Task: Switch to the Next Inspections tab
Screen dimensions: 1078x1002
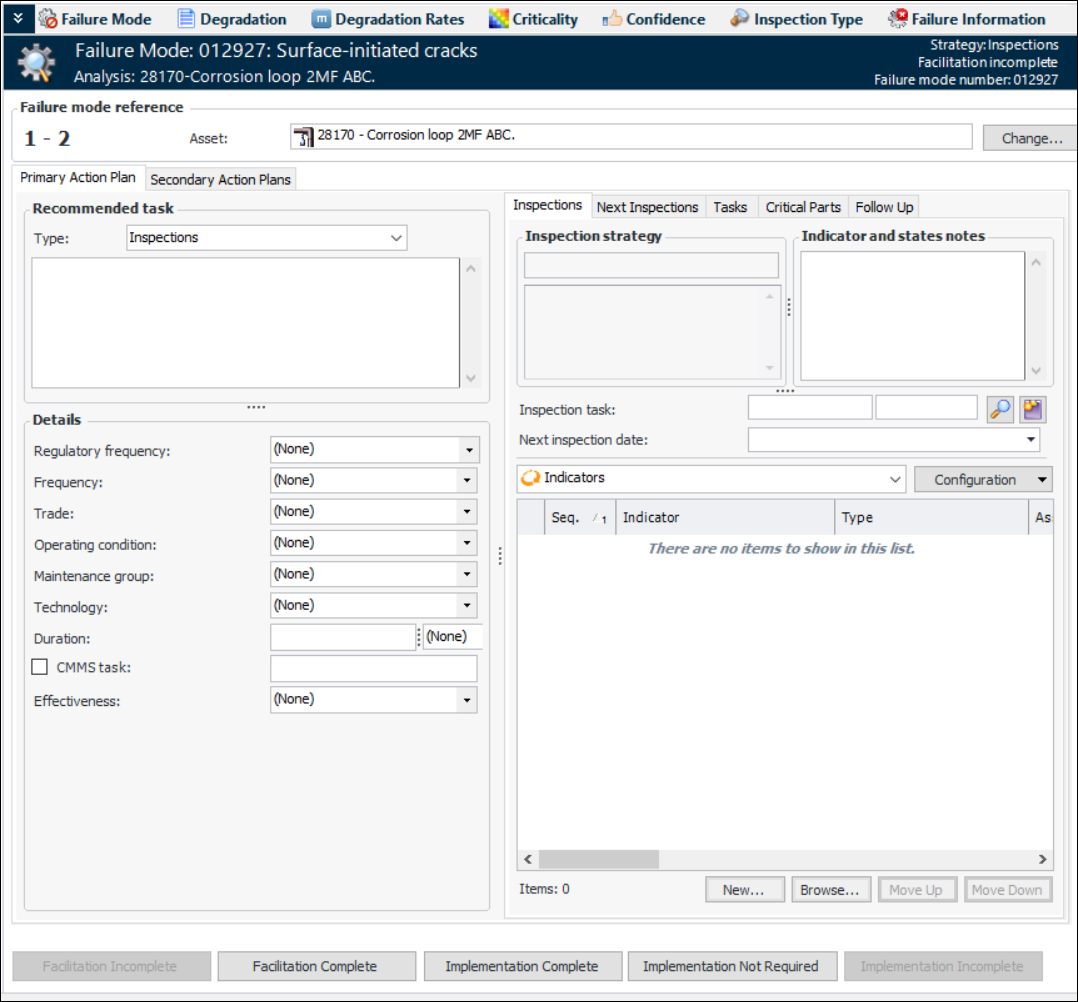Action: pyautogui.click(x=647, y=207)
